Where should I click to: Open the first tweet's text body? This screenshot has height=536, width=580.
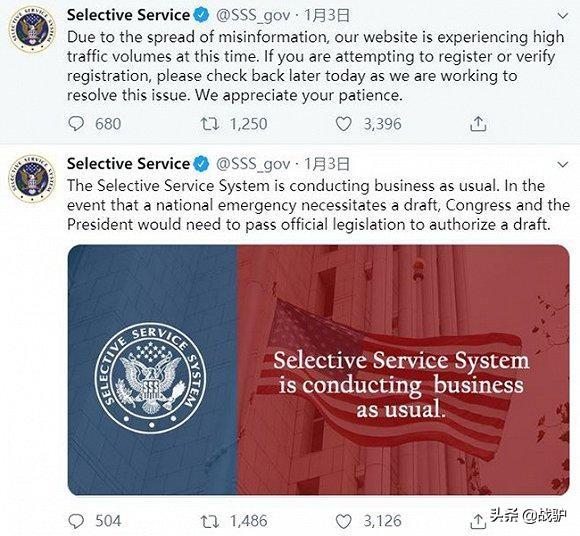[x=316, y=66]
